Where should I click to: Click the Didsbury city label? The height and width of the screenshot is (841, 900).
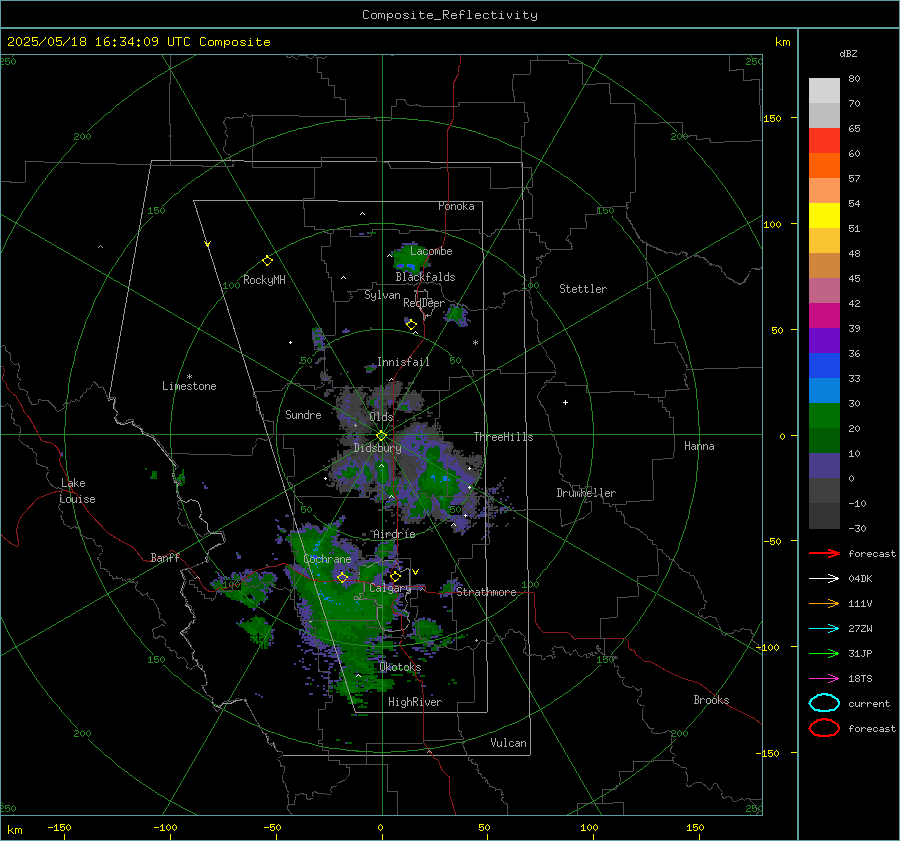coord(377,448)
